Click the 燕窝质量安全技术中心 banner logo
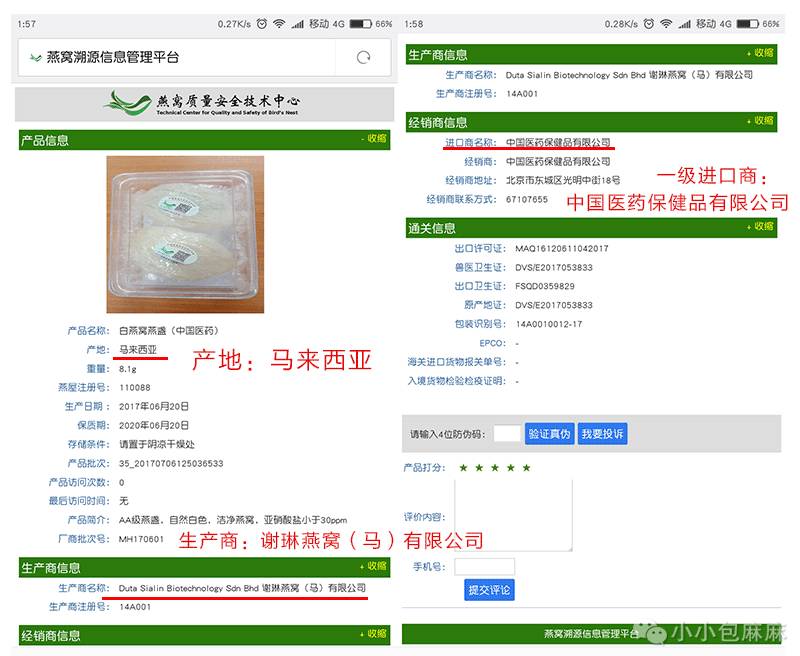800x656 pixels. (x=203, y=104)
